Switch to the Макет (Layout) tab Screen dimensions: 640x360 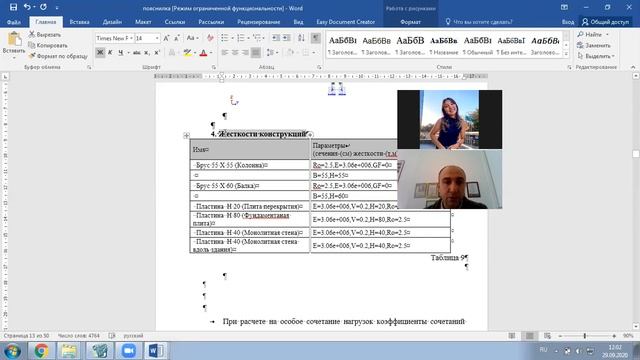[x=143, y=22]
